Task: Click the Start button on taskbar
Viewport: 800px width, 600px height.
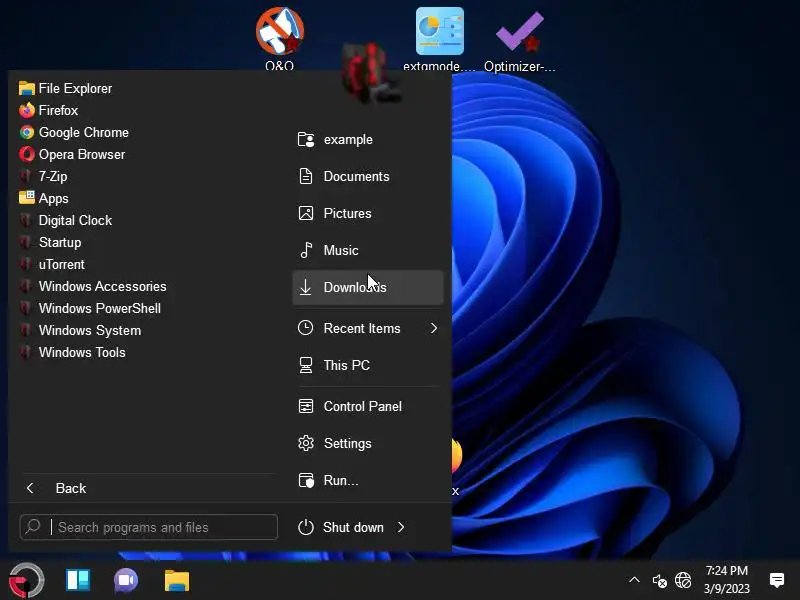Action: pos(27,580)
